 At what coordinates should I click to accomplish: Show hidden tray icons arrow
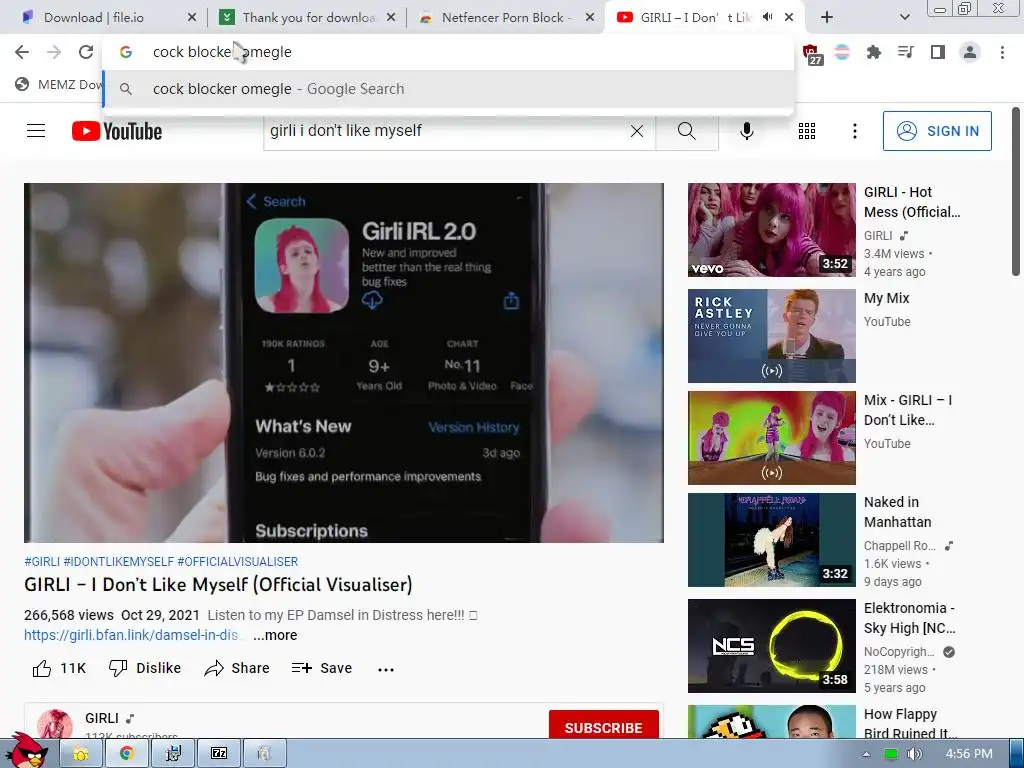(867, 754)
